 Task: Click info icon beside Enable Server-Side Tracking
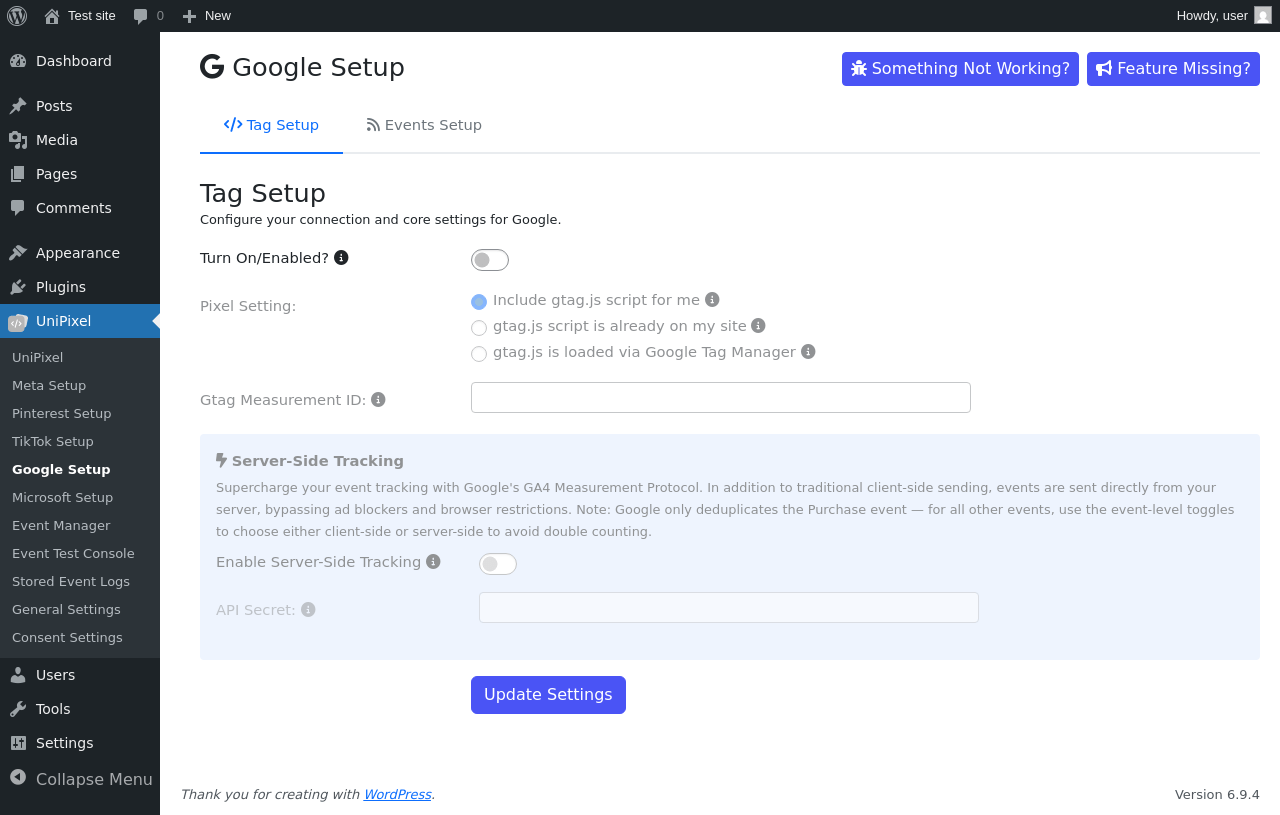[433, 562]
